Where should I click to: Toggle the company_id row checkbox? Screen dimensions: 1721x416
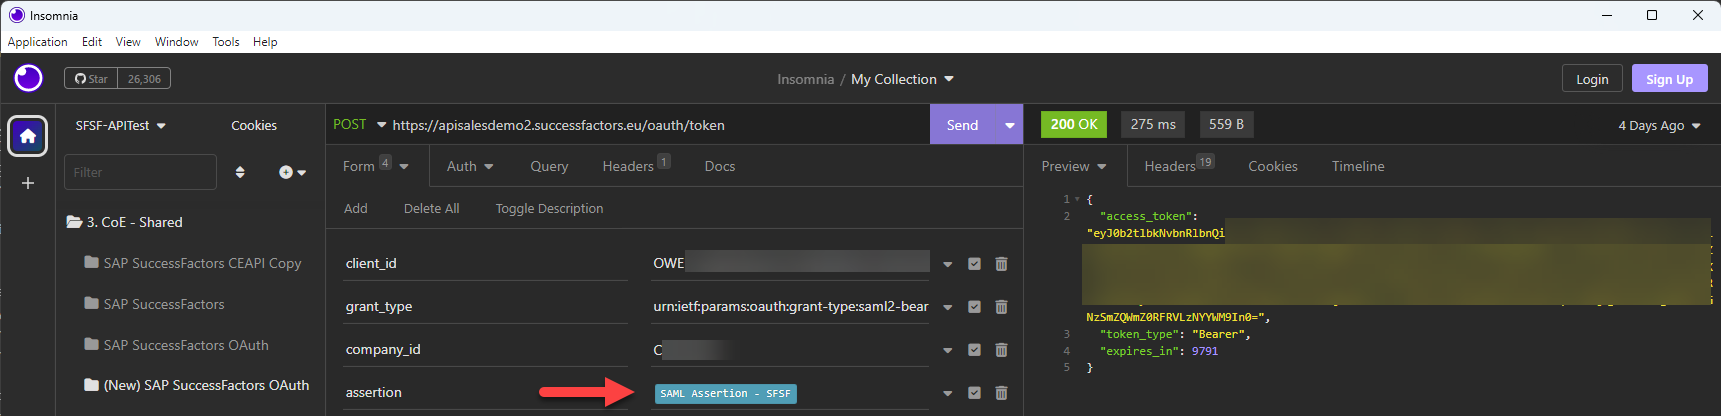pyautogui.click(x=974, y=350)
